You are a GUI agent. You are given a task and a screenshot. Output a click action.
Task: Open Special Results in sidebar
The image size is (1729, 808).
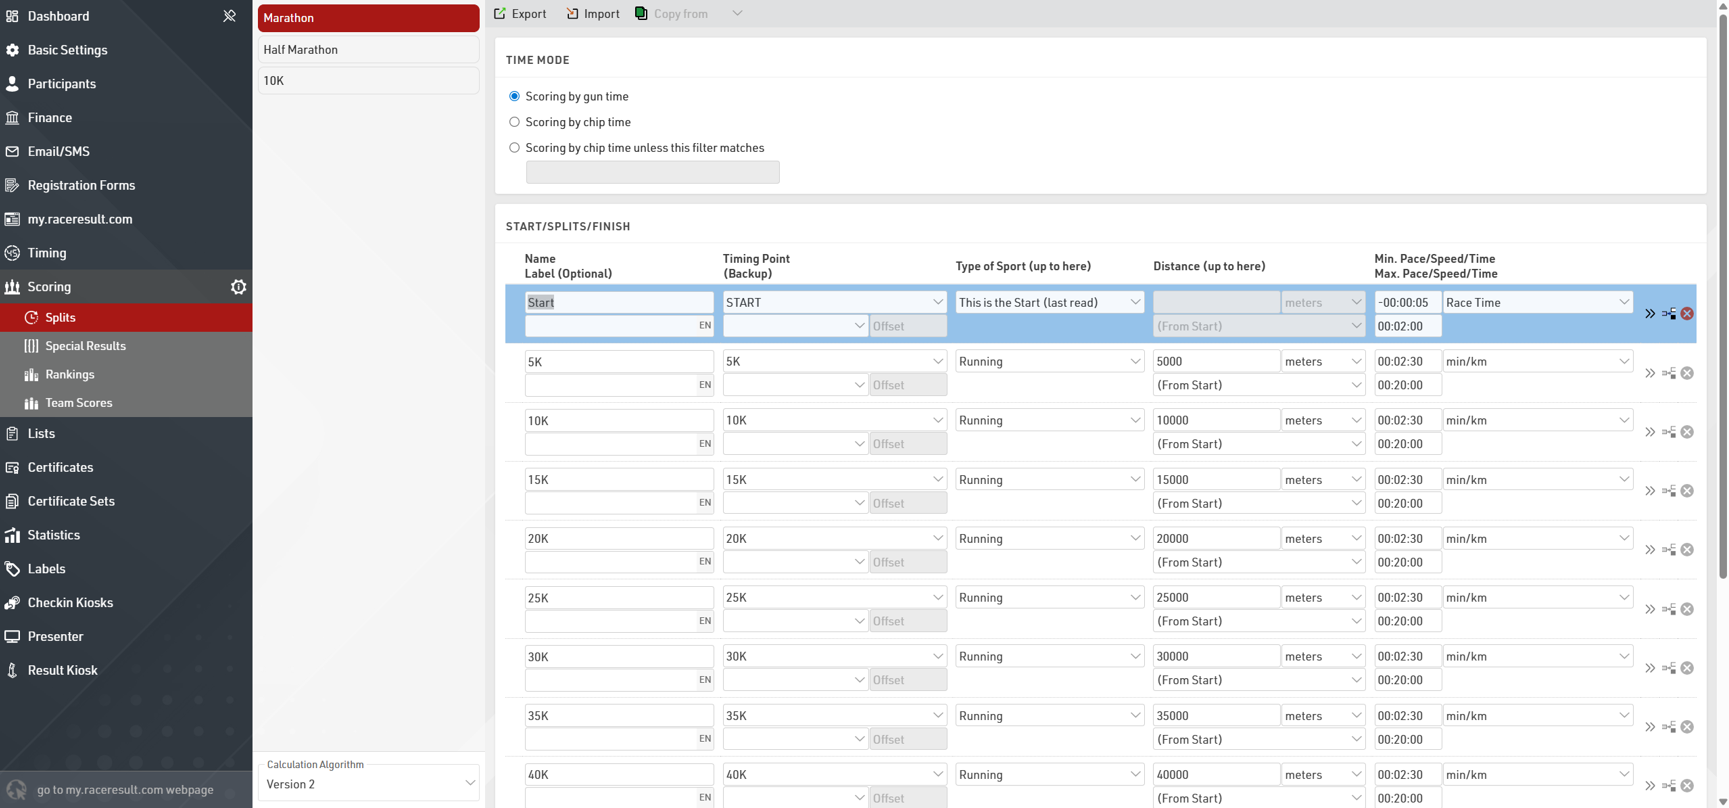(85, 346)
